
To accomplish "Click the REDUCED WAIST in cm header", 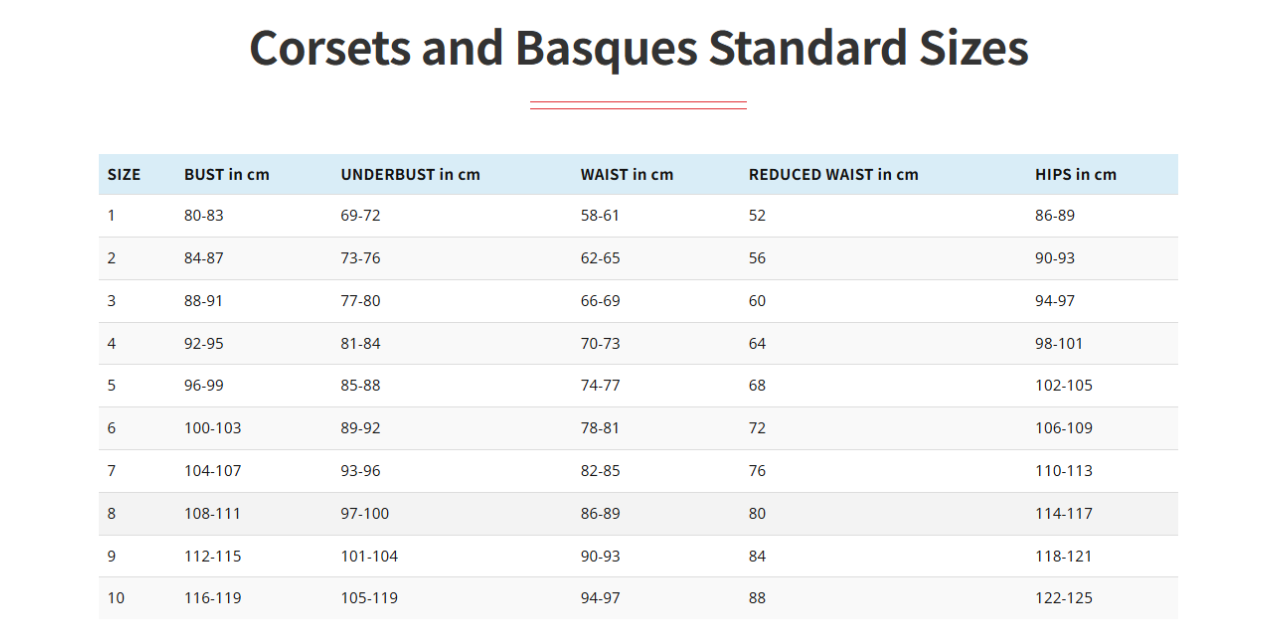I will [x=832, y=174].
